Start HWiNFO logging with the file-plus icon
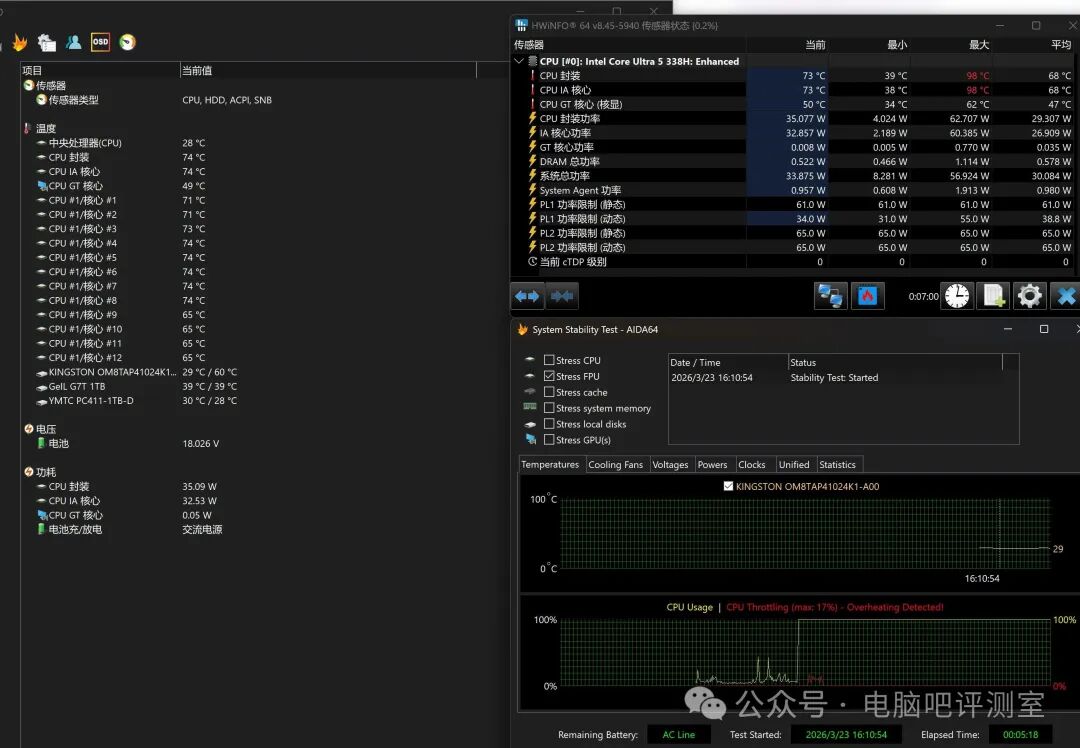This screenshot has width=1080, height=748. [993, 296]
